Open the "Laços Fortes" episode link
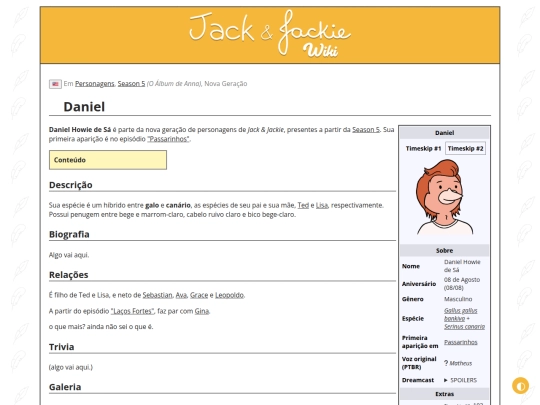 (132, 311)
